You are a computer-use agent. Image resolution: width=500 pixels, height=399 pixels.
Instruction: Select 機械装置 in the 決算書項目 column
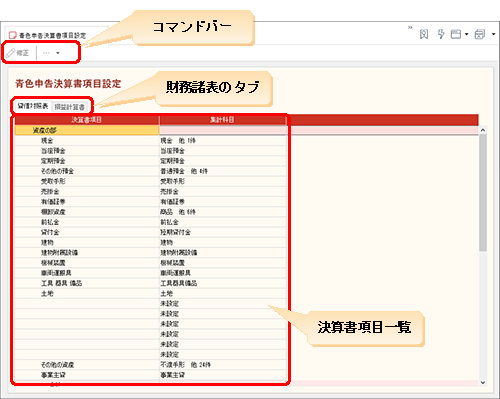point(53,263)
